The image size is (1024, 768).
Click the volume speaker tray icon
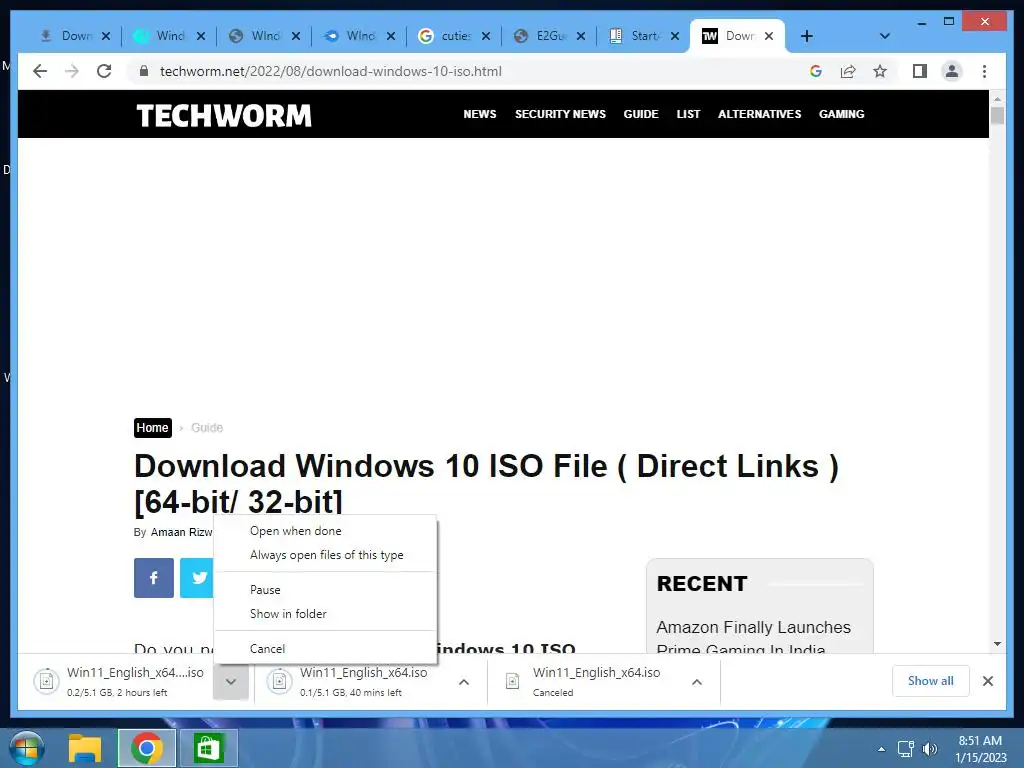pyautogui.click(x=930, y=749)
